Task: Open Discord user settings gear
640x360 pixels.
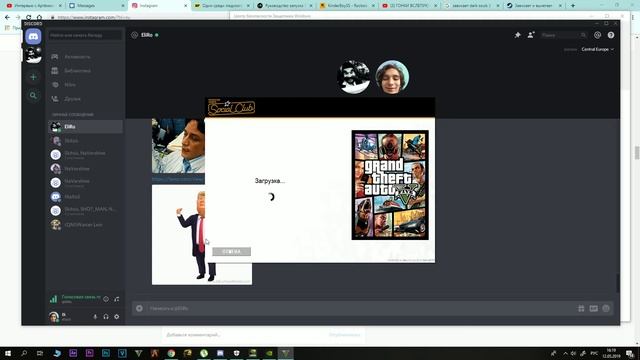Action: coord(117,317)
